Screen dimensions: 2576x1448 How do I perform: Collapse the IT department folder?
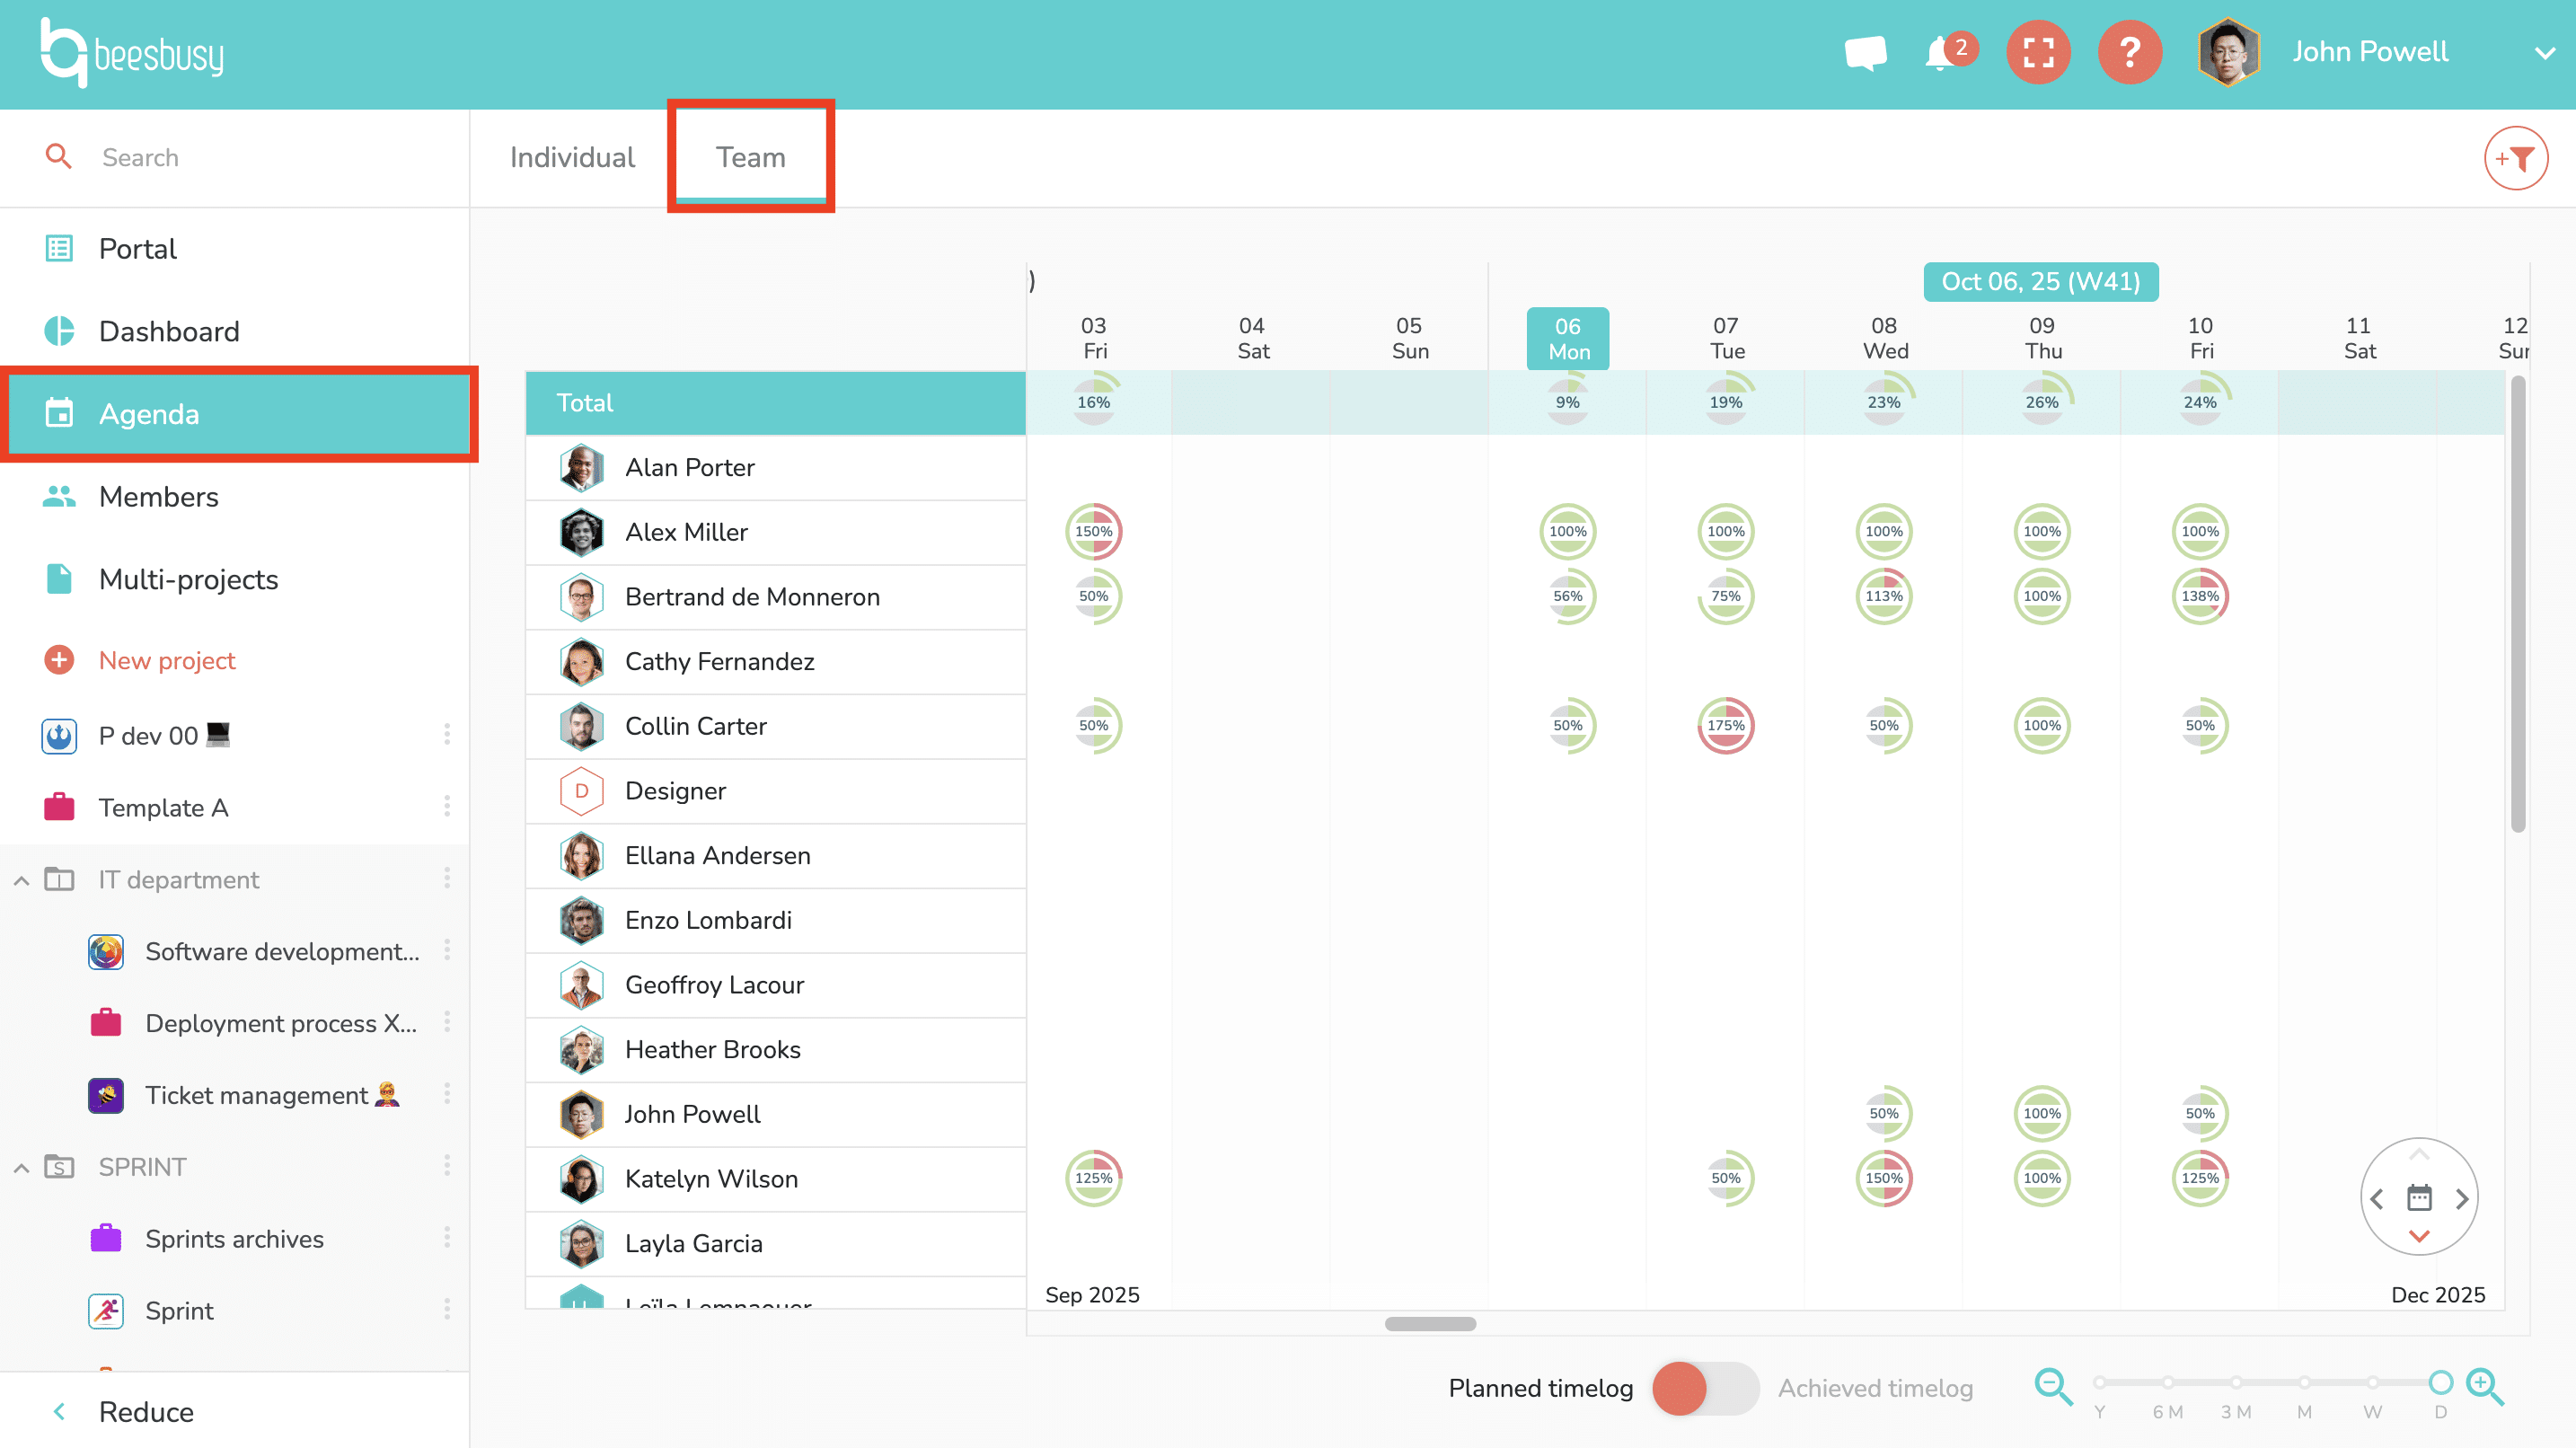21,880
